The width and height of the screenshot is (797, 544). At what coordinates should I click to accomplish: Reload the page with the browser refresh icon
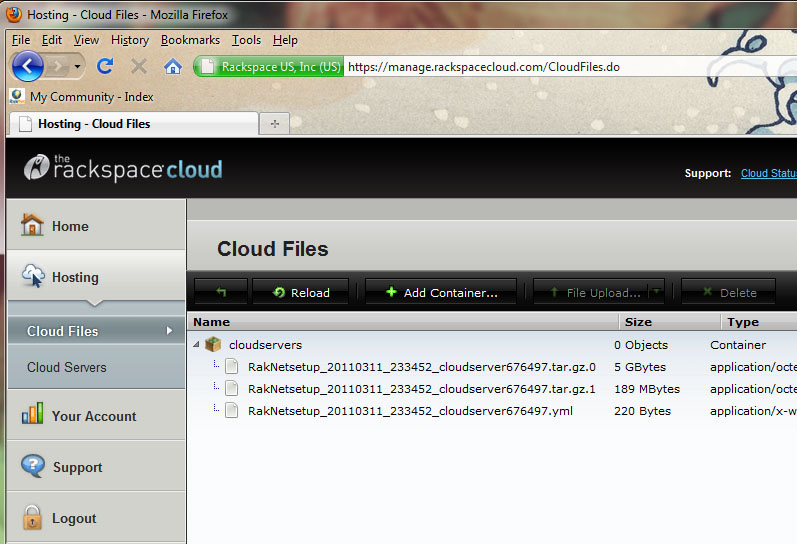(x=104, y=66)
